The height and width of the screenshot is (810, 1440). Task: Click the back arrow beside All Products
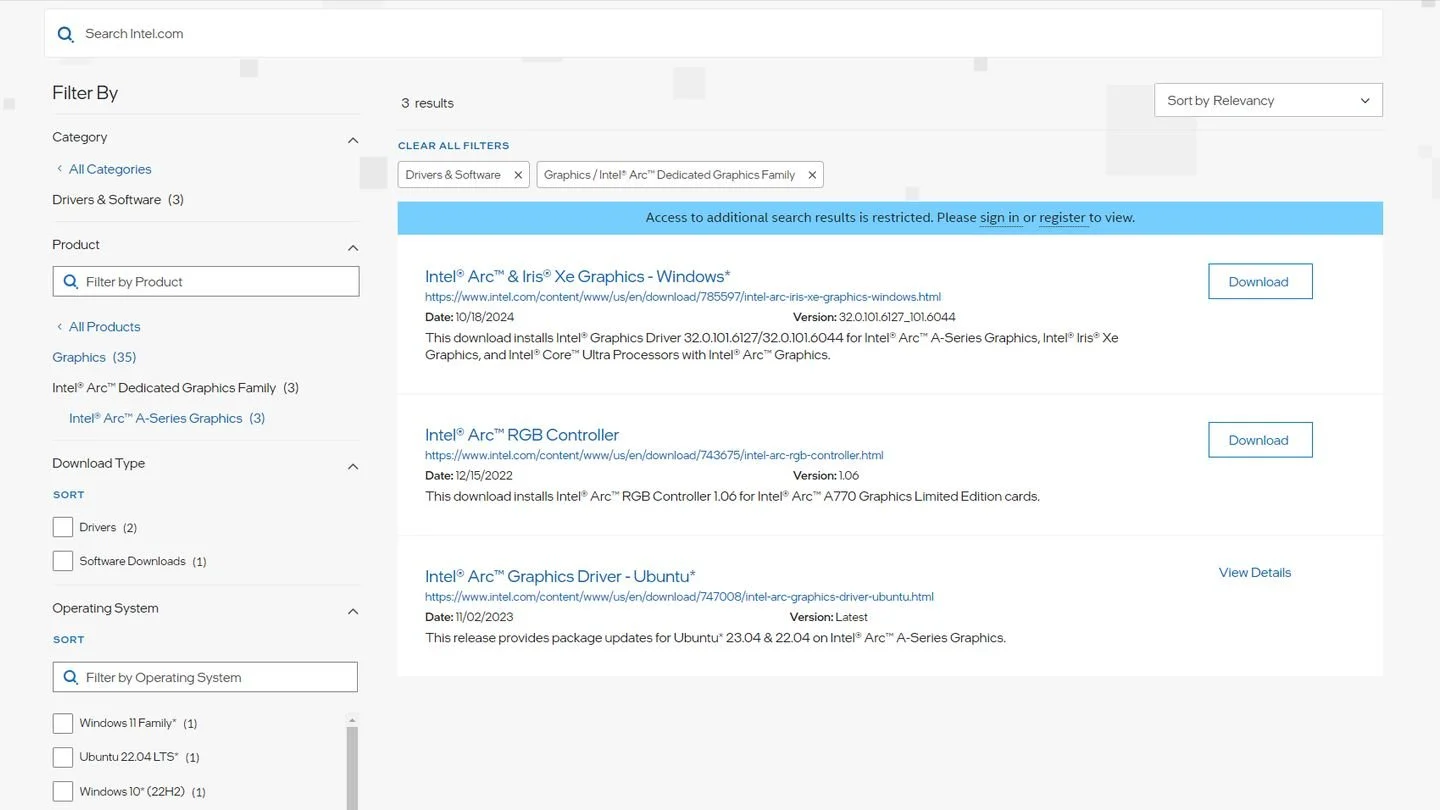[59, 327]
